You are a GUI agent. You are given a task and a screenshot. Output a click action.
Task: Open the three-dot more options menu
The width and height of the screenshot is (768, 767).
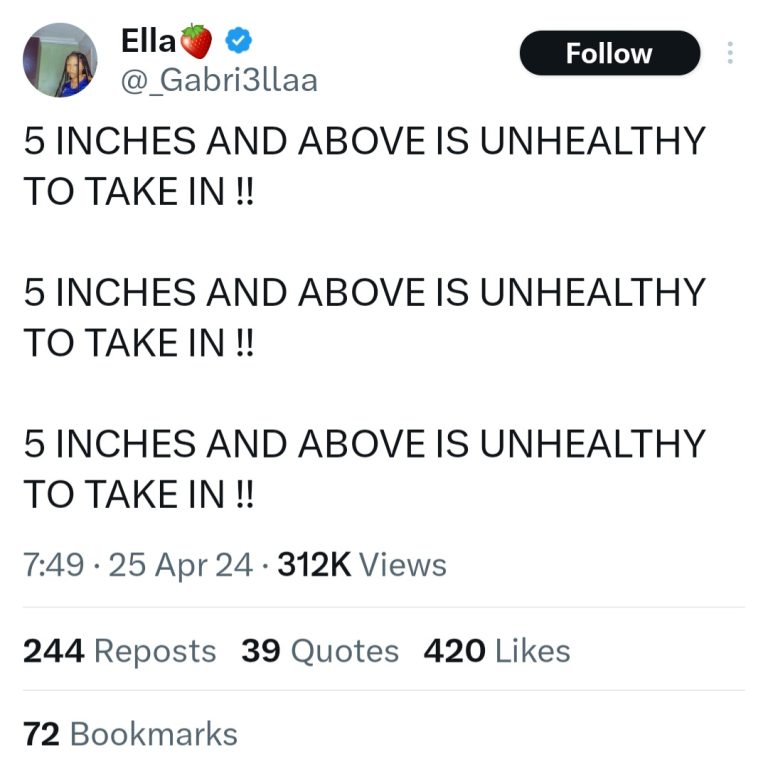pyautogui.click(x=730, y=53)
